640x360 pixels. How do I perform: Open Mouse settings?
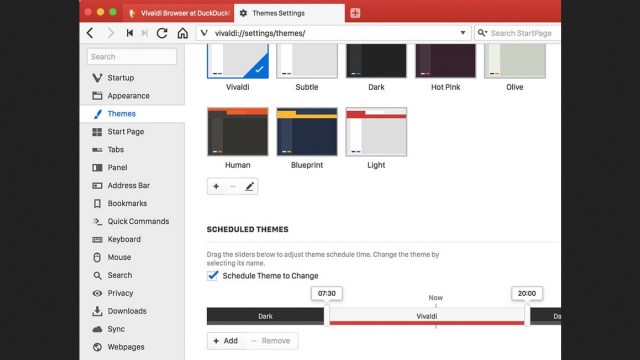pos(132,257)
